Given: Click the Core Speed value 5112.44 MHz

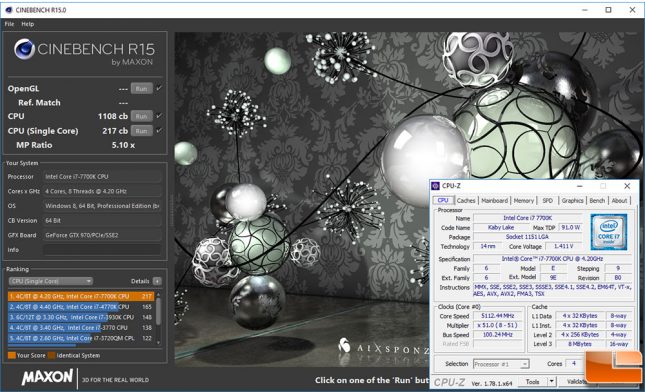Looking at the screenshot, I should 498,316.
